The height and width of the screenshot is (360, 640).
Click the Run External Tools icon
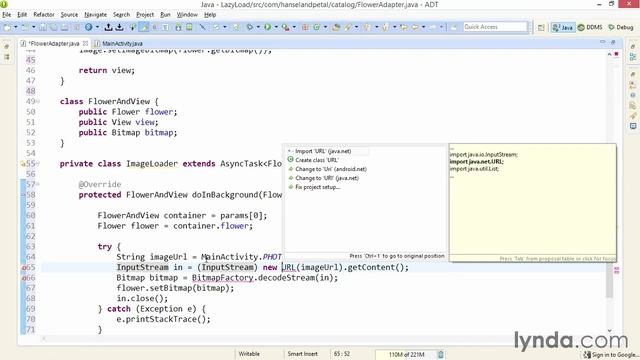point(286,27)
